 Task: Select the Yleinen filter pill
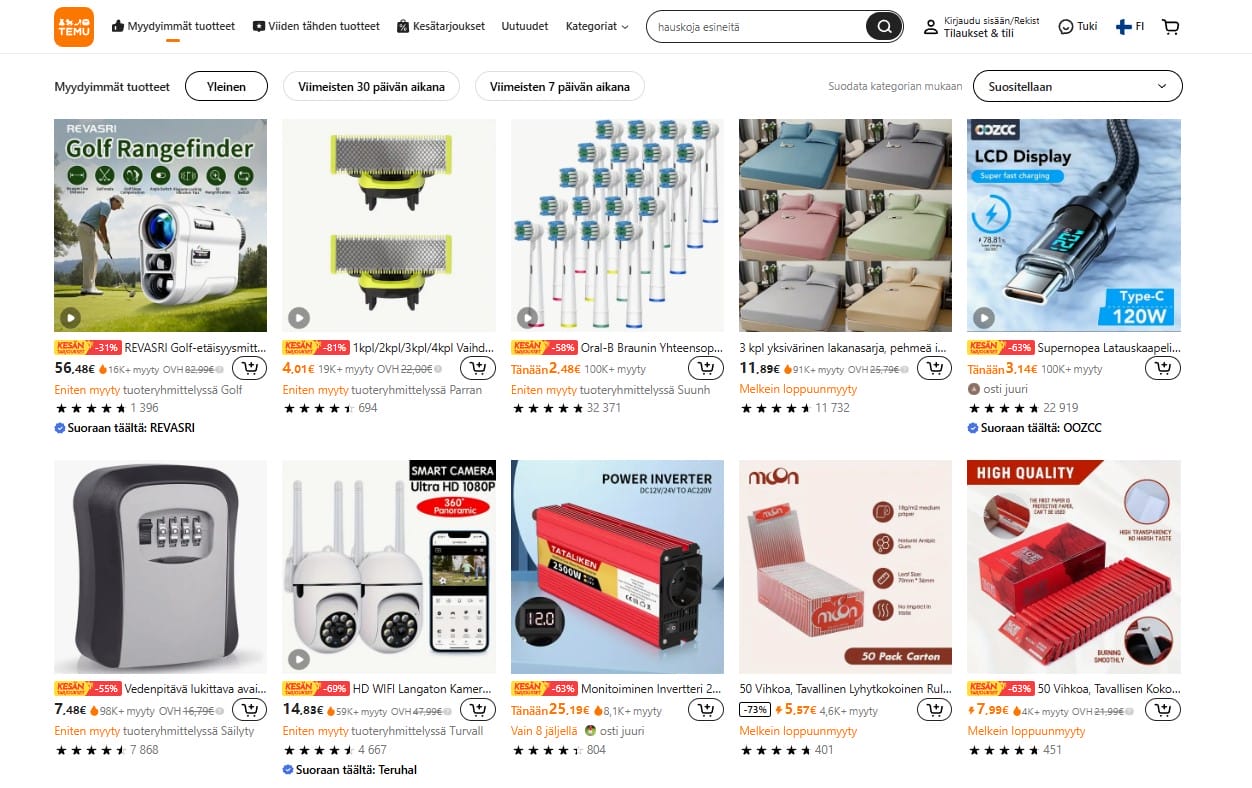click(x=226, y=86)
